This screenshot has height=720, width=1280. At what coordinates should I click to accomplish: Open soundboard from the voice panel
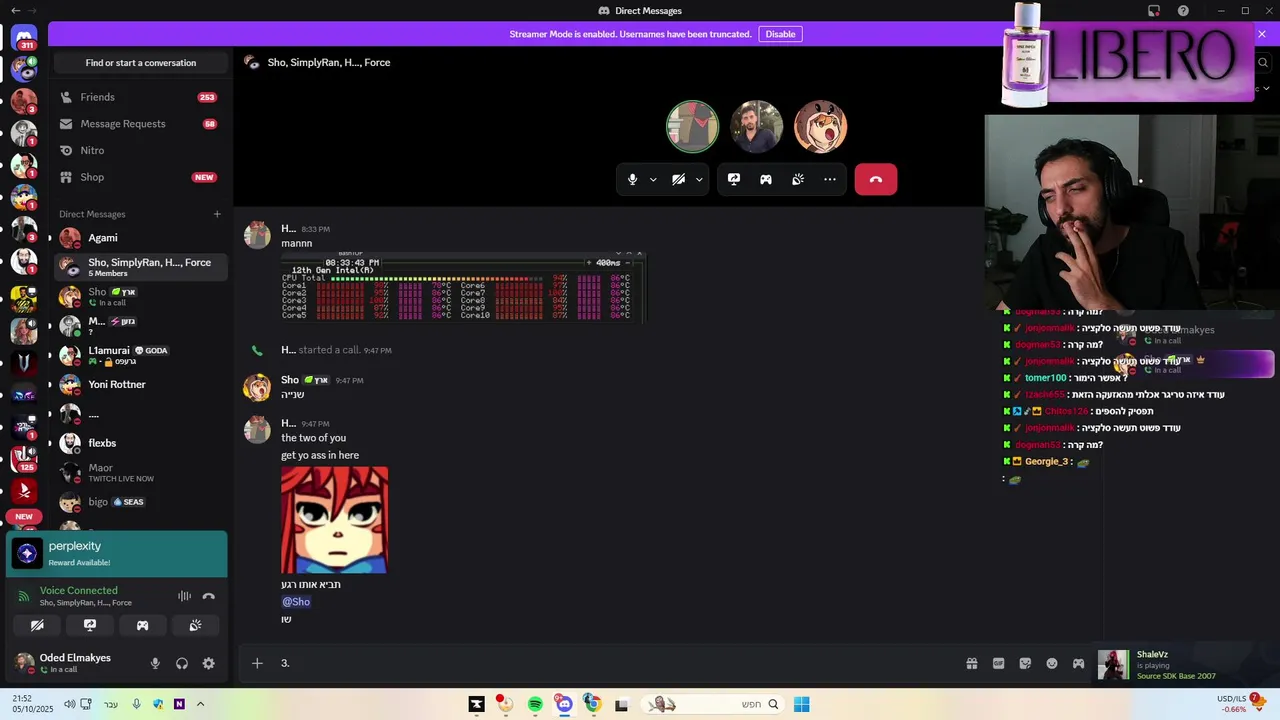tap(195, 625)
